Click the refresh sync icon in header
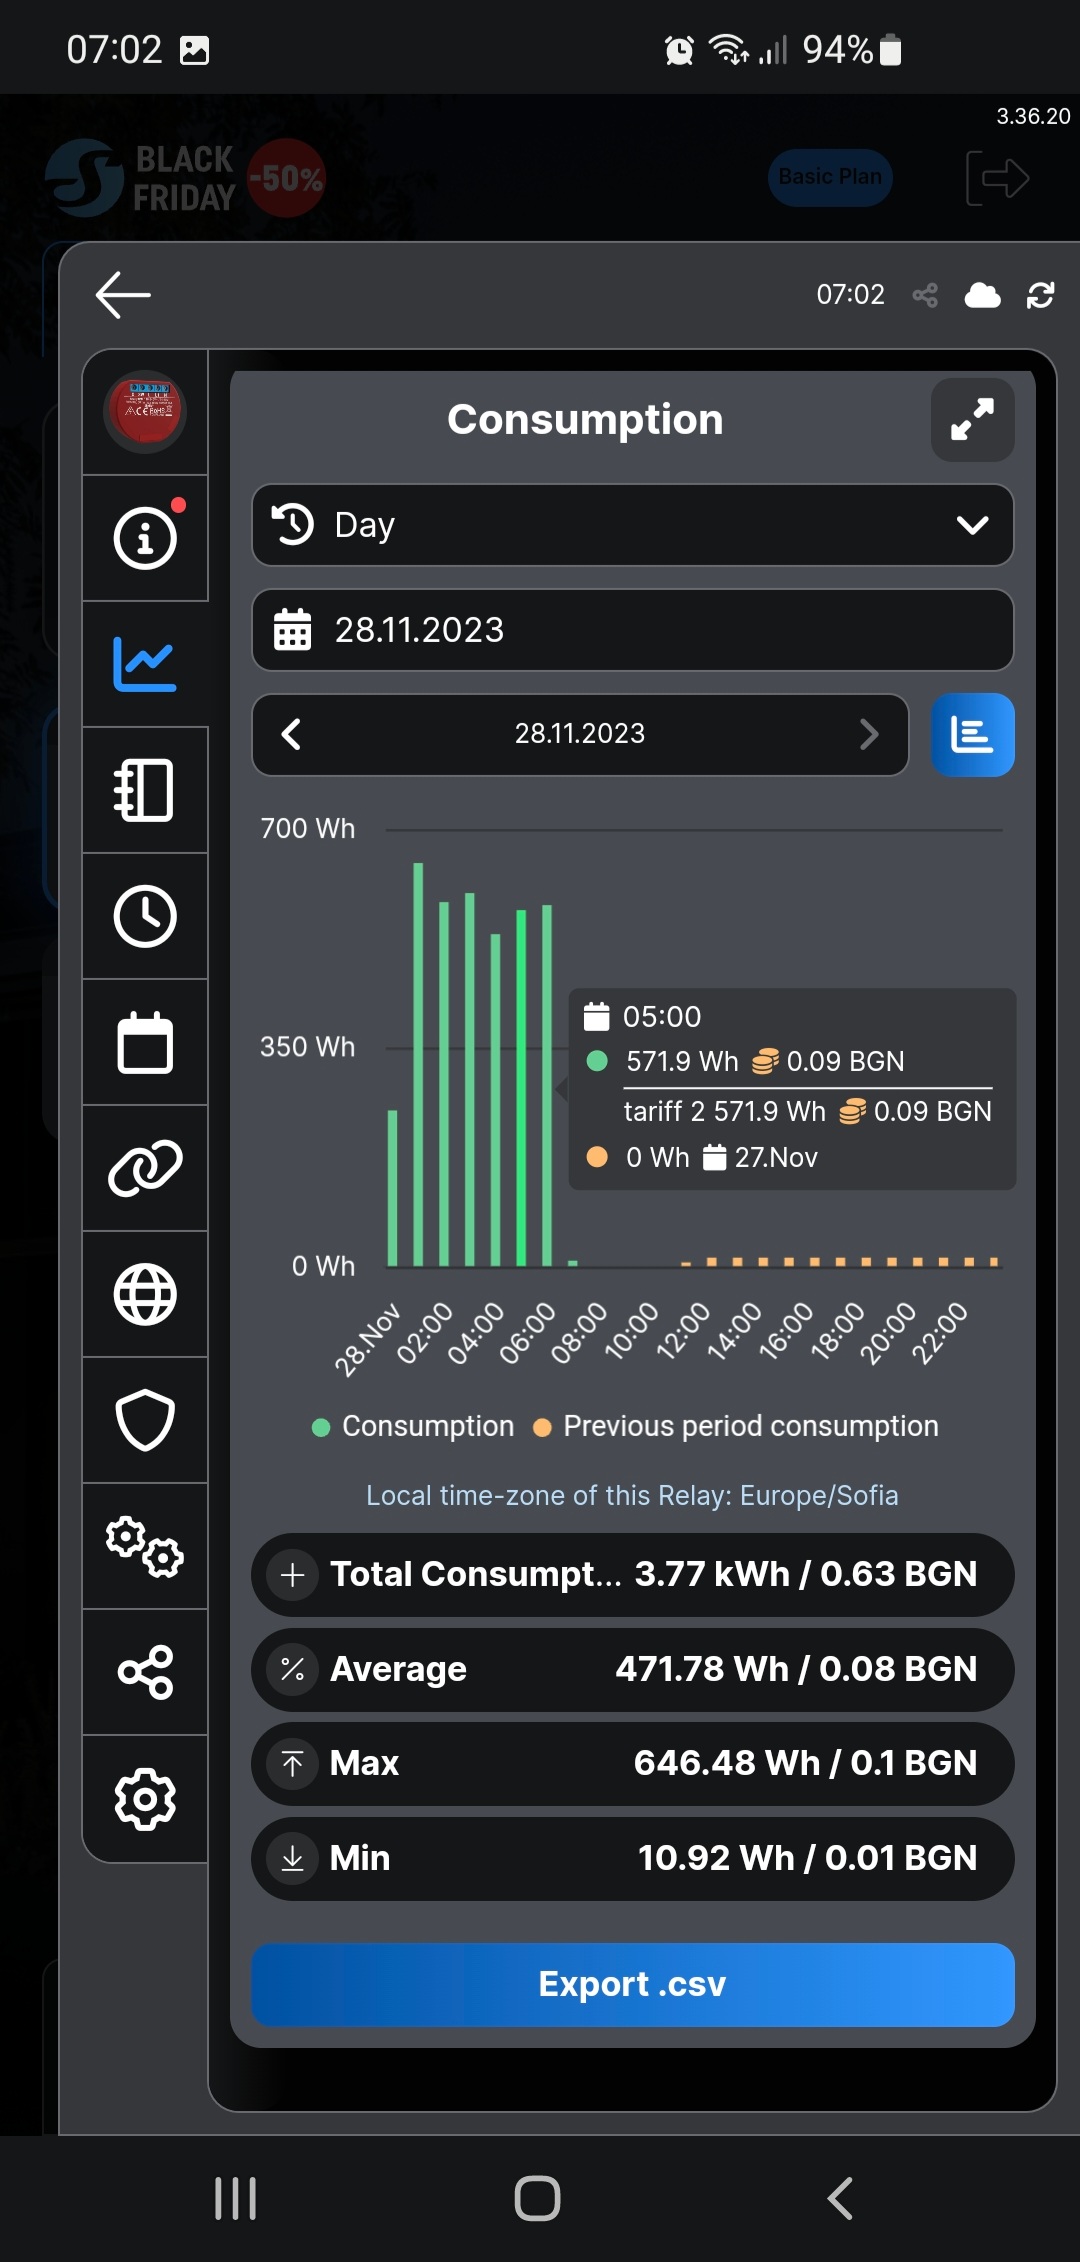Viewport: 1080px width, 2262px height. [1040, 295]
